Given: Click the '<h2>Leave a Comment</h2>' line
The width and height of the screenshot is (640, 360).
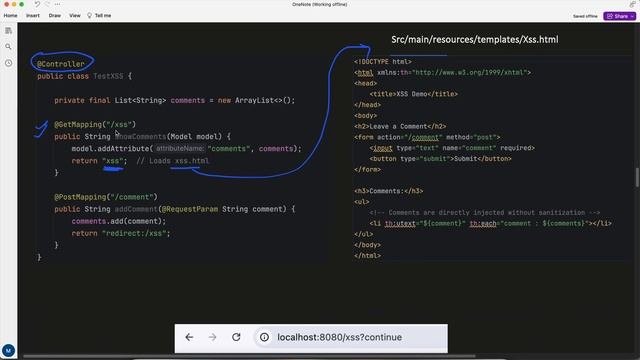Looking at the screenshot, I should [400, 127].
